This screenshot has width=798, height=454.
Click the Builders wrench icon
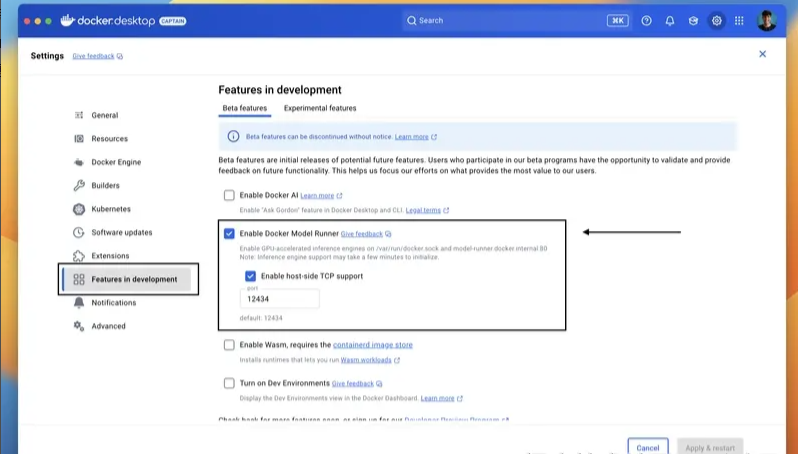[x=79, y=185]
